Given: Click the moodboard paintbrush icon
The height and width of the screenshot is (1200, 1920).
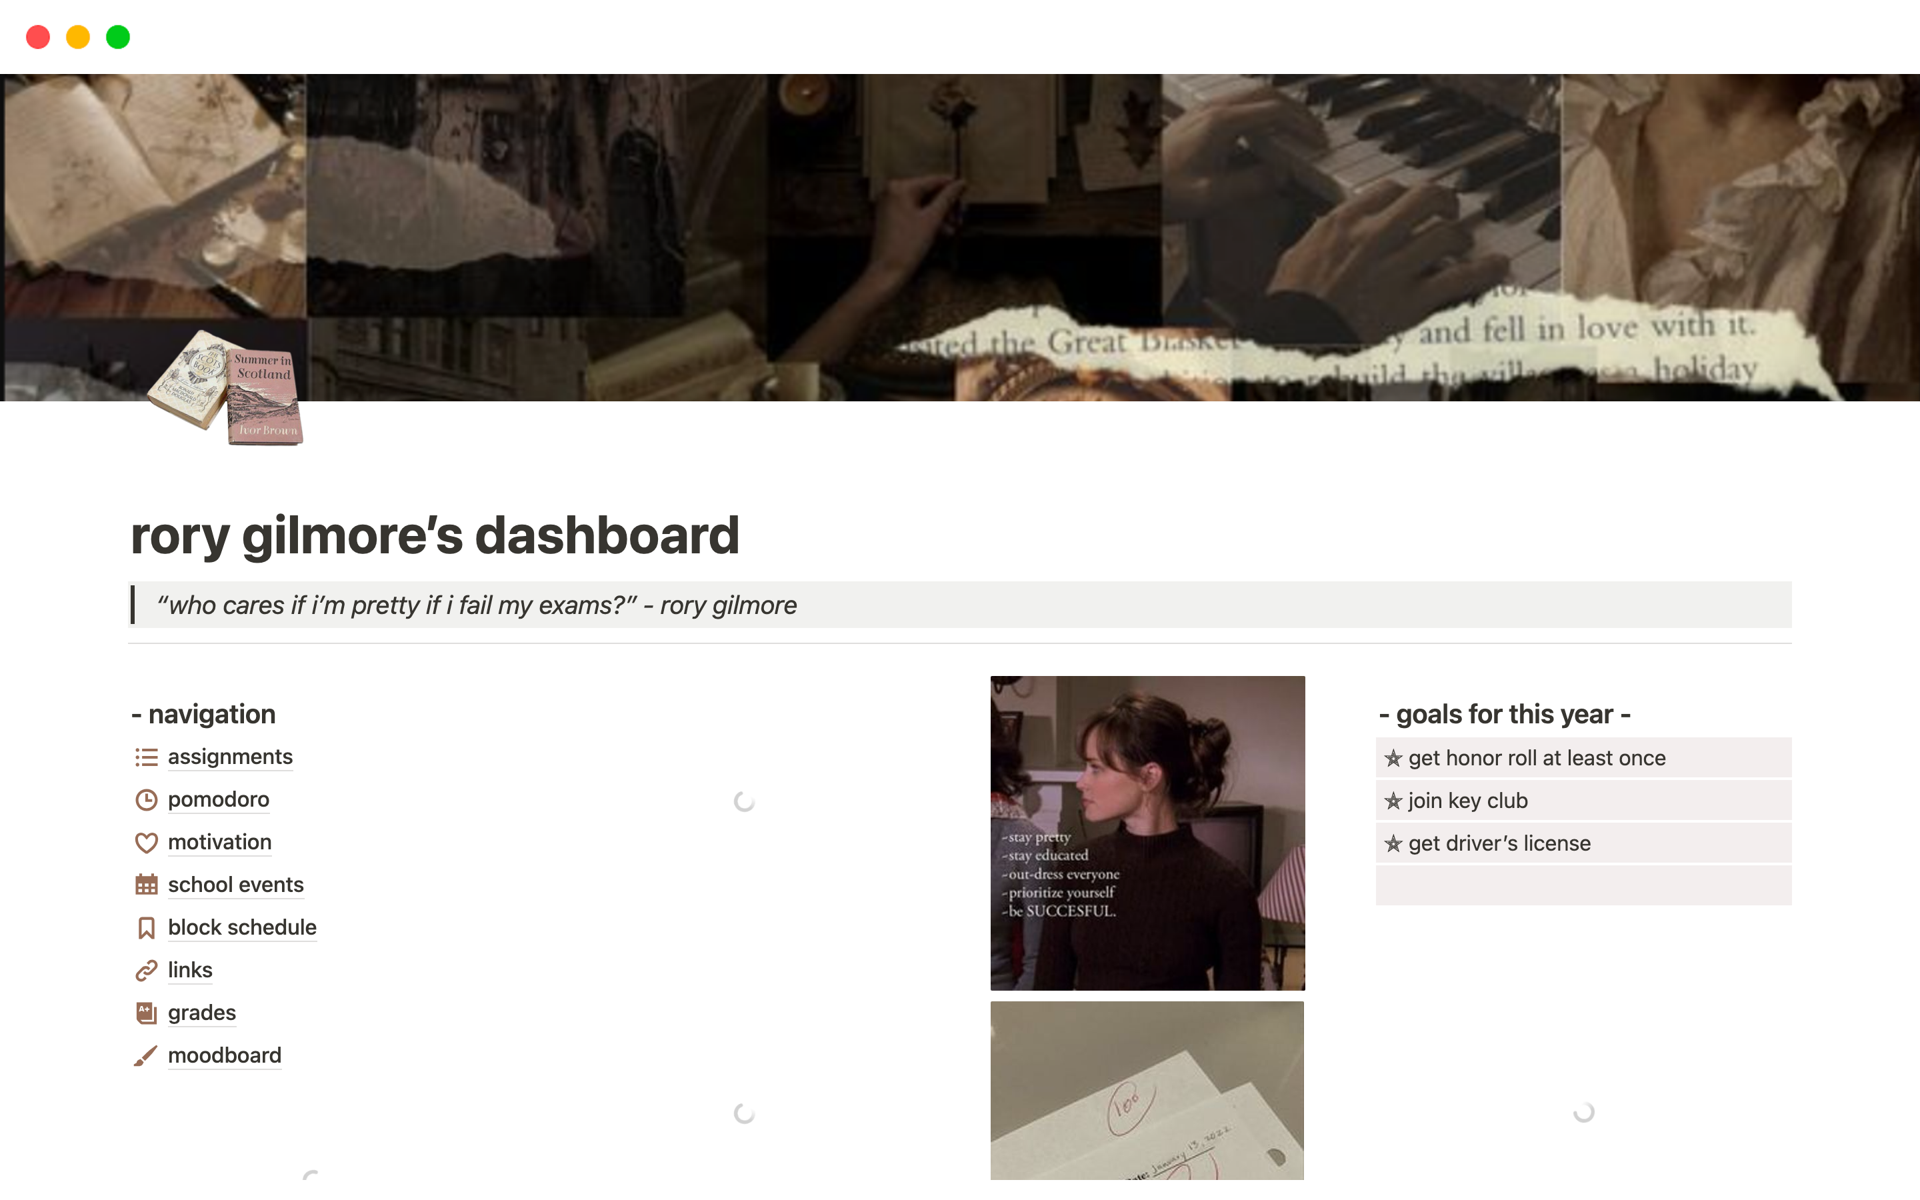Looking at the screenshot, I should tap(146, 1056).
